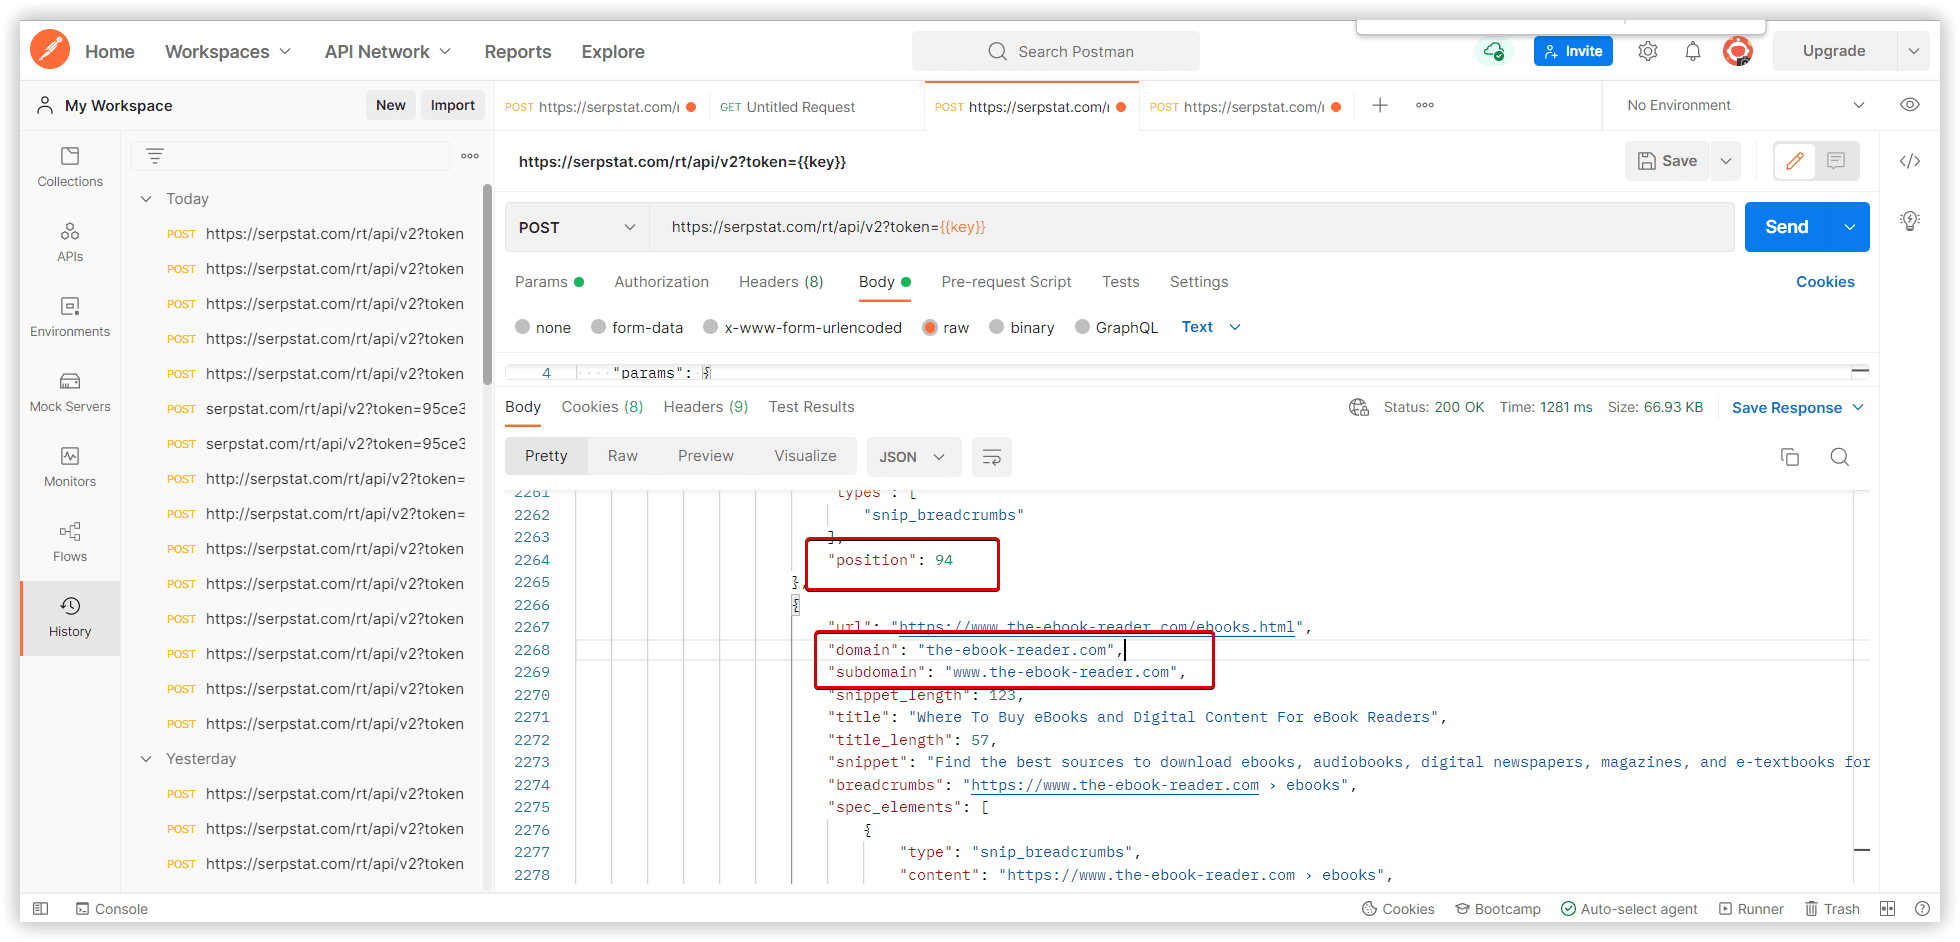
Task: Open the Monitors sidebar panel
Action: tap(70, 467)
